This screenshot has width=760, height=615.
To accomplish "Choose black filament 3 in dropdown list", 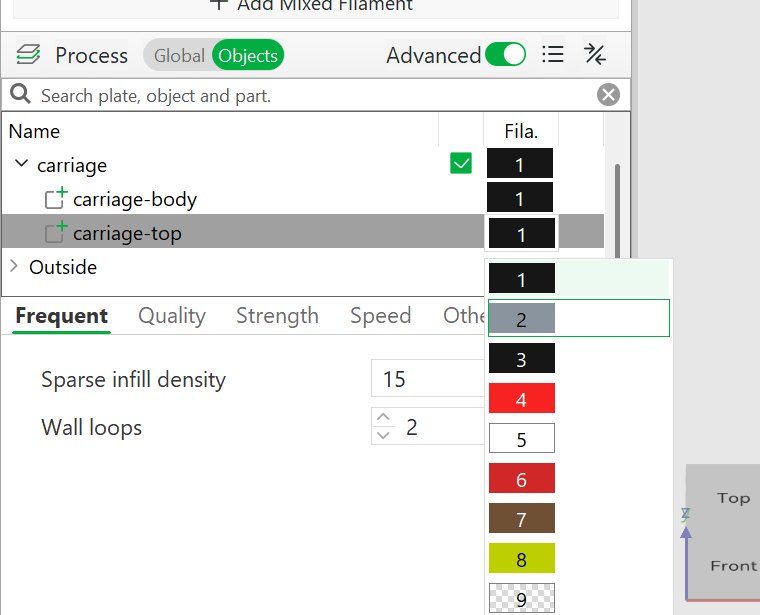I will point(522,358).
